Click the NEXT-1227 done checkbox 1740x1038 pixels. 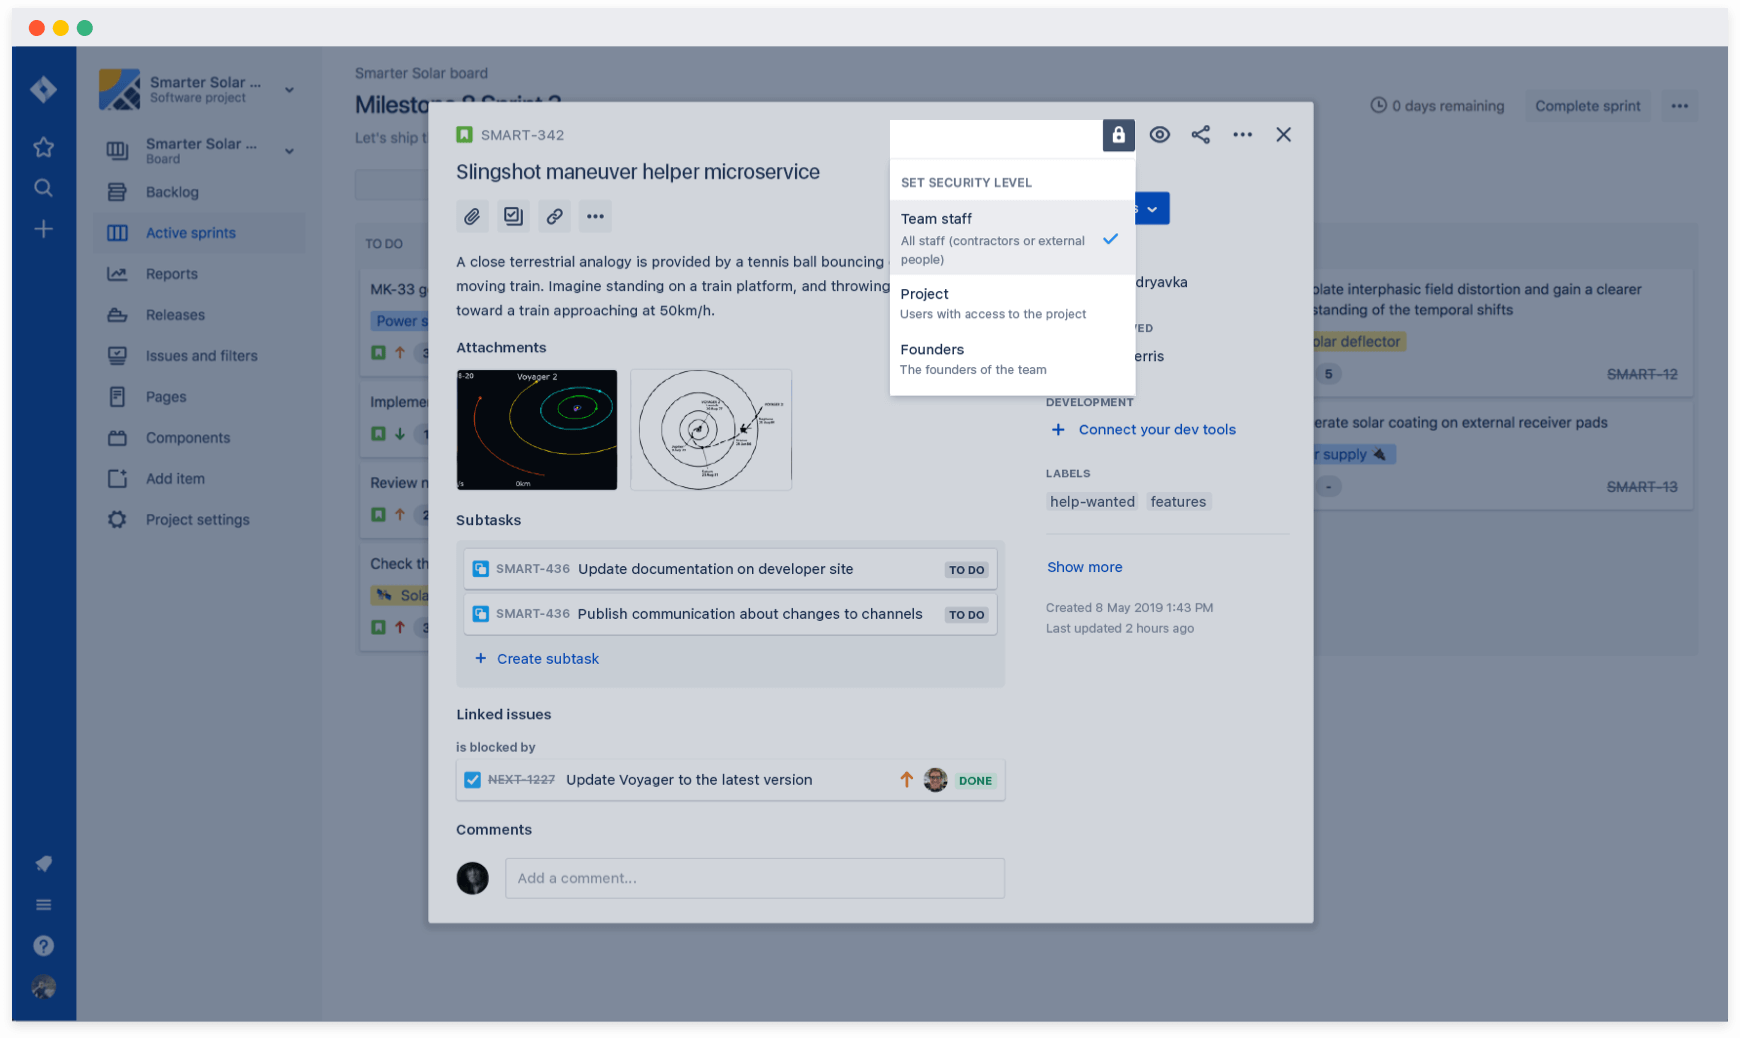point(471,779)
